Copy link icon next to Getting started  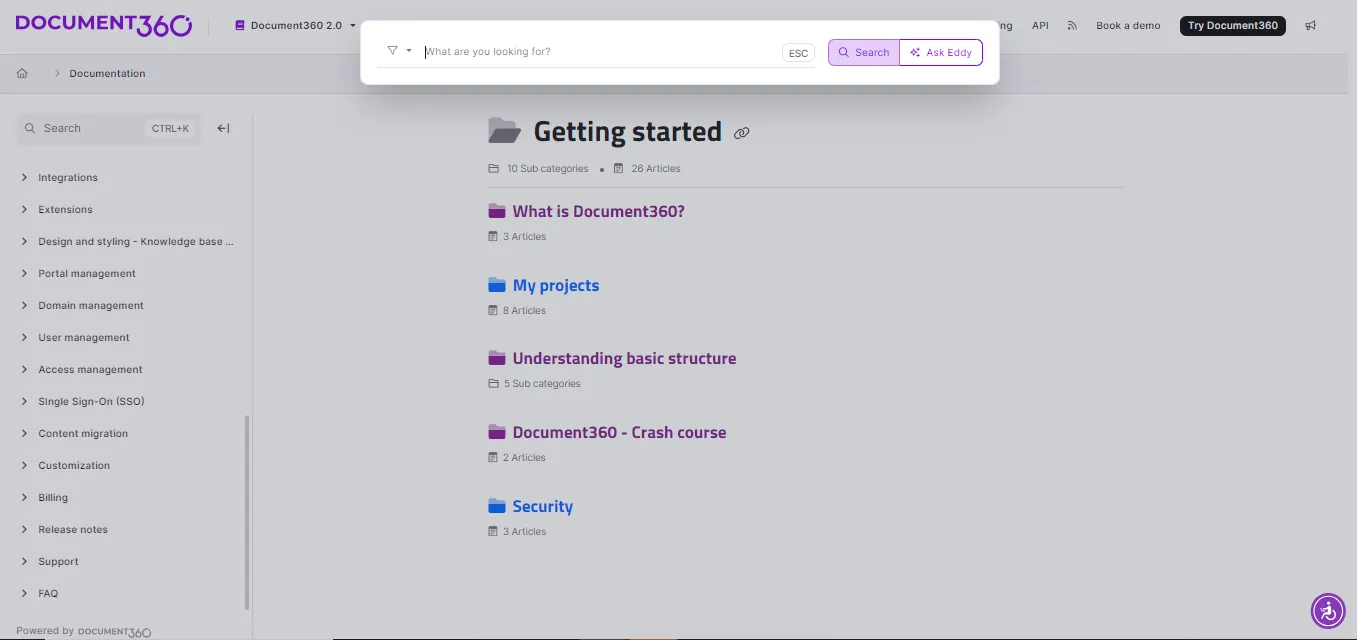741,133
